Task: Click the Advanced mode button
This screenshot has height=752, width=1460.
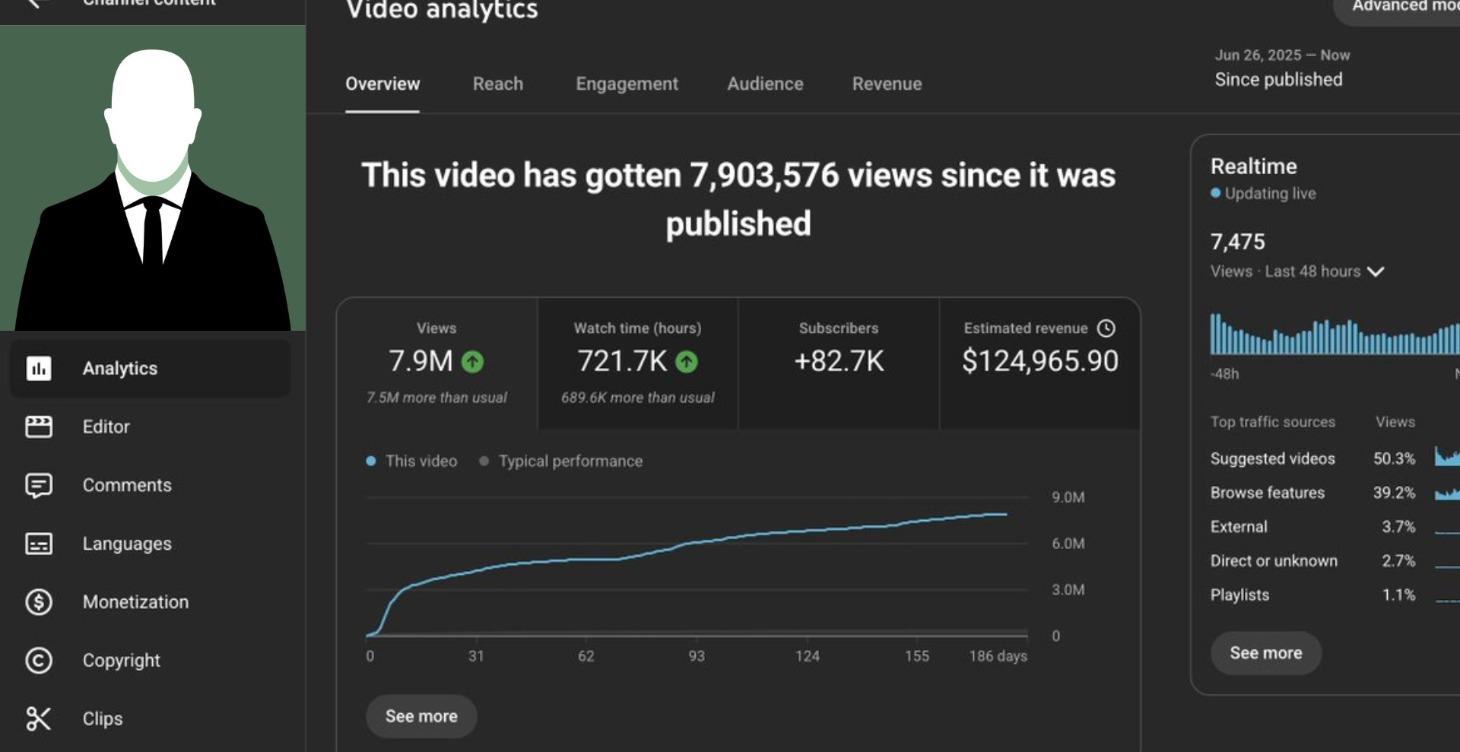Action: pos(1398,8)
